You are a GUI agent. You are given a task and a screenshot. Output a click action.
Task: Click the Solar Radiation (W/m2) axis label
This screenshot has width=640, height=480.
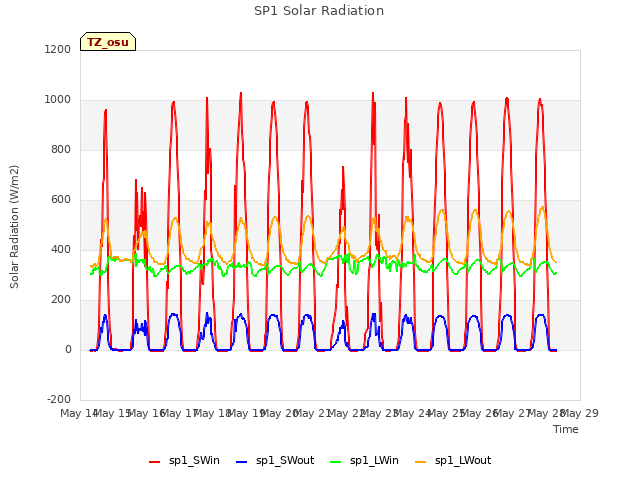tap(14, 227)
